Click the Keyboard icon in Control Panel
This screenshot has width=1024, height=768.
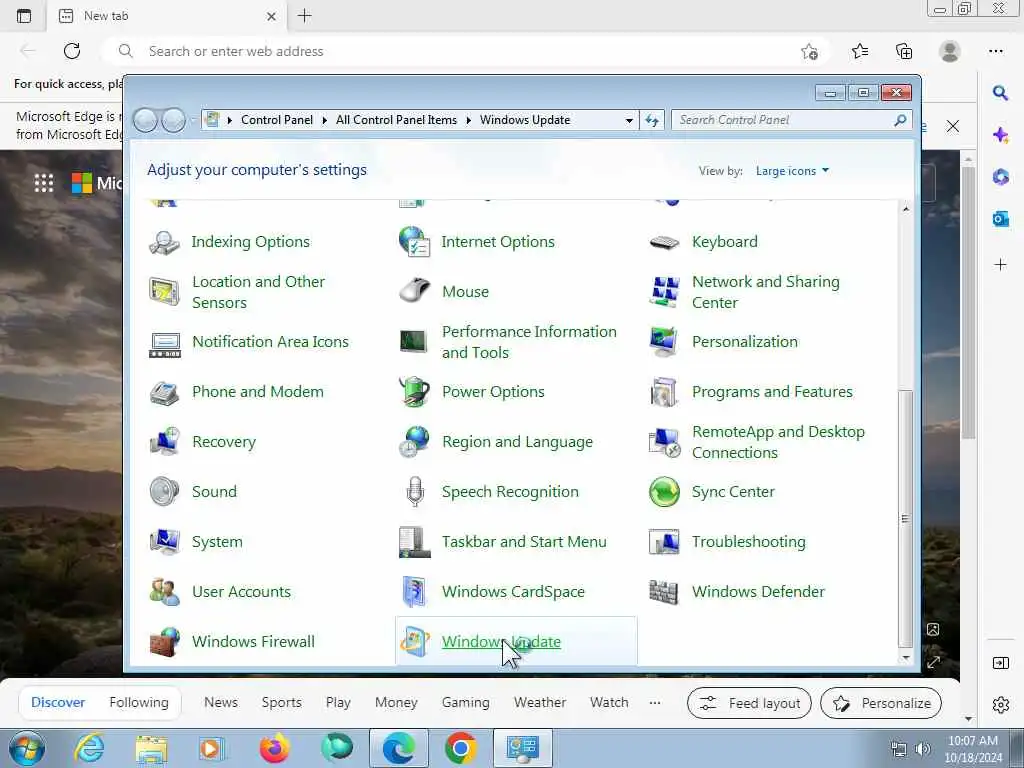pyautogui.click(x=664, y=242)
